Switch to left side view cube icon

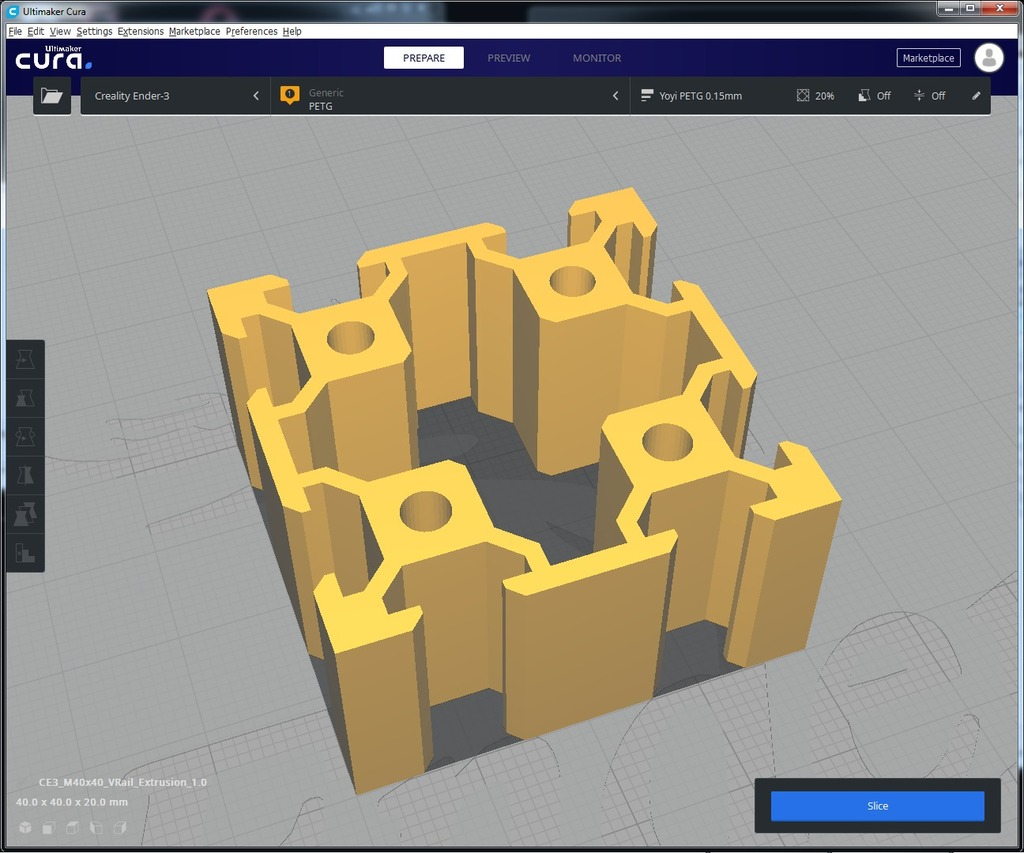point(96,828)
